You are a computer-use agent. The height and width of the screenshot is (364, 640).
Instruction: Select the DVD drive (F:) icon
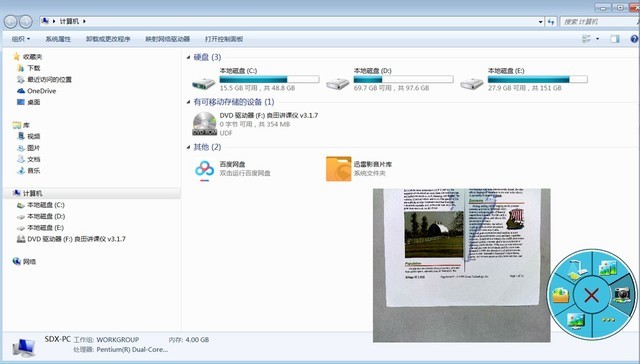coord(204,123)
